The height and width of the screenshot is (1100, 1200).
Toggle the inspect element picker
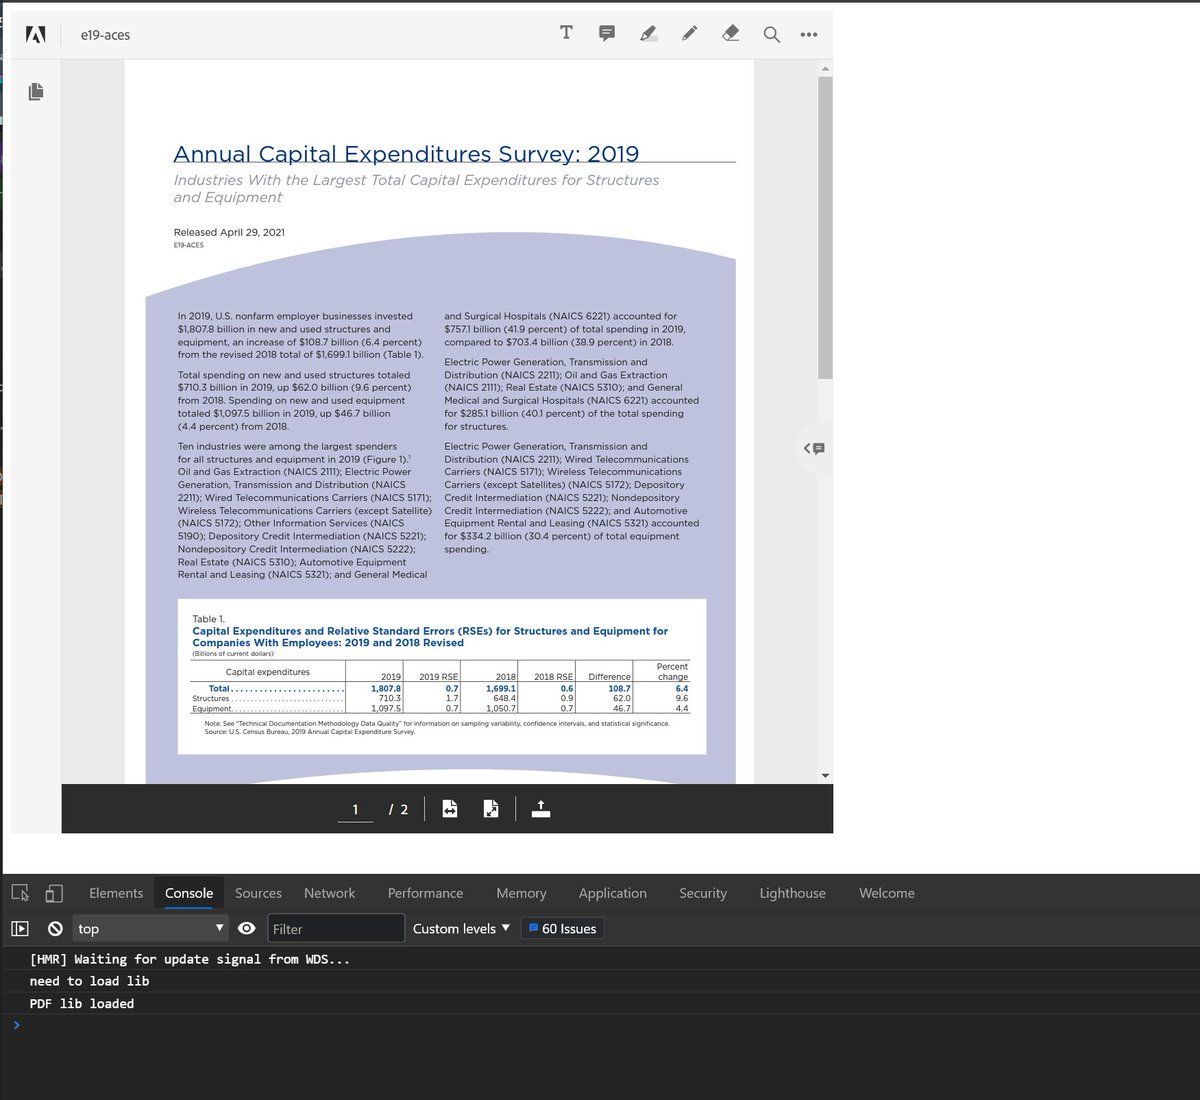pos(20,893)
